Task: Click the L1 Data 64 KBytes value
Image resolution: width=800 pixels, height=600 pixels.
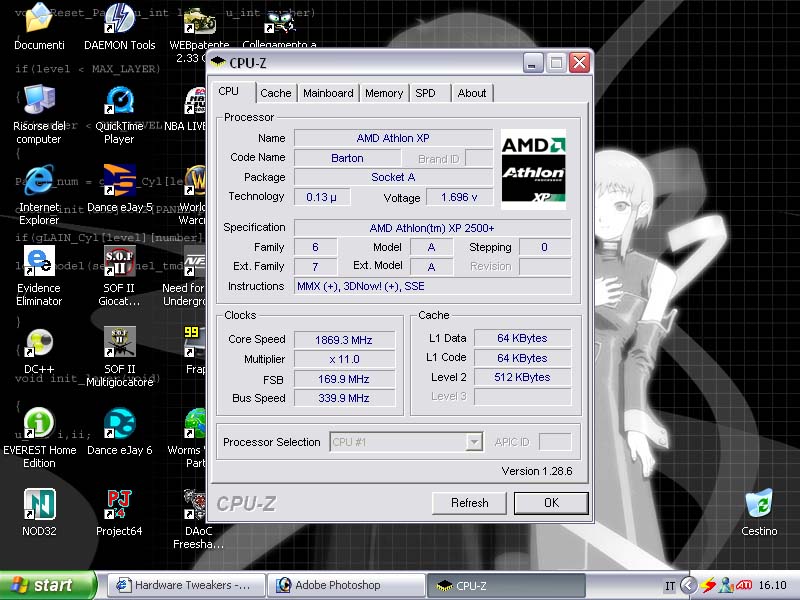Action: click(522, 338)
